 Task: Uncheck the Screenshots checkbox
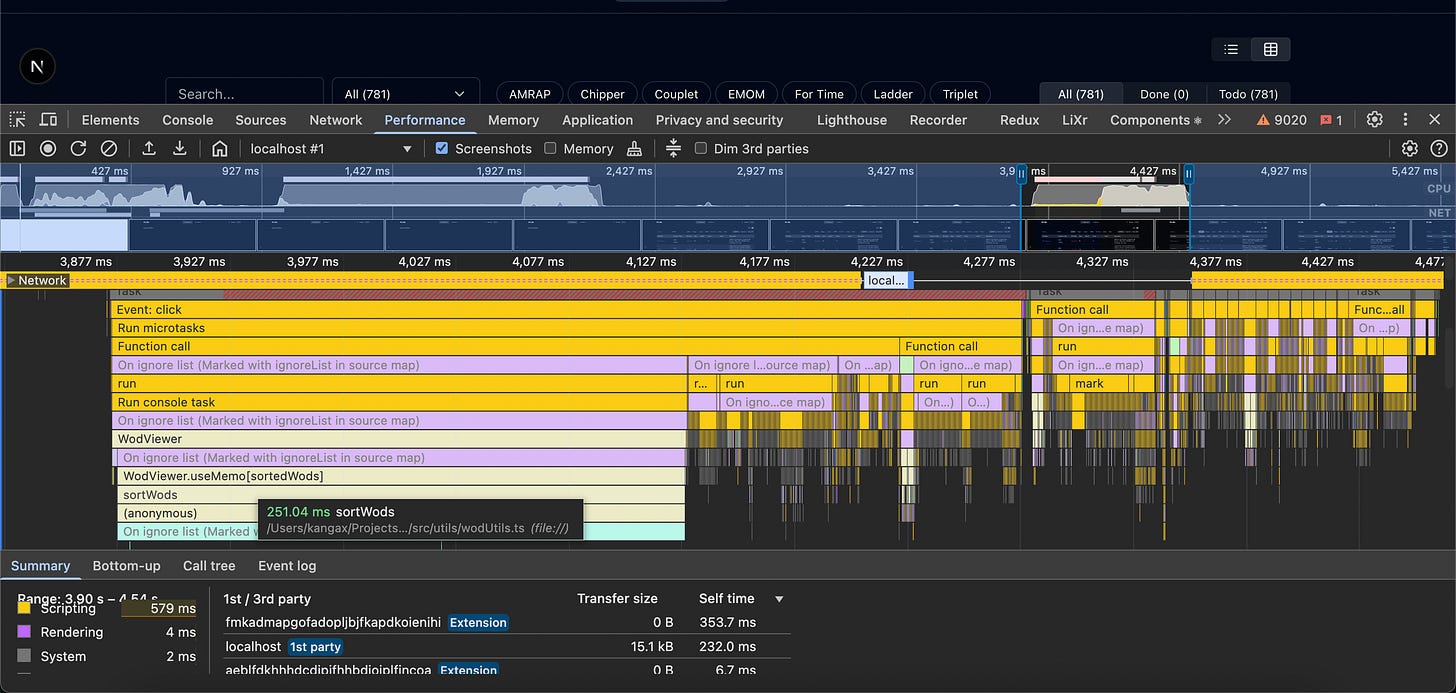pos(442,148)
